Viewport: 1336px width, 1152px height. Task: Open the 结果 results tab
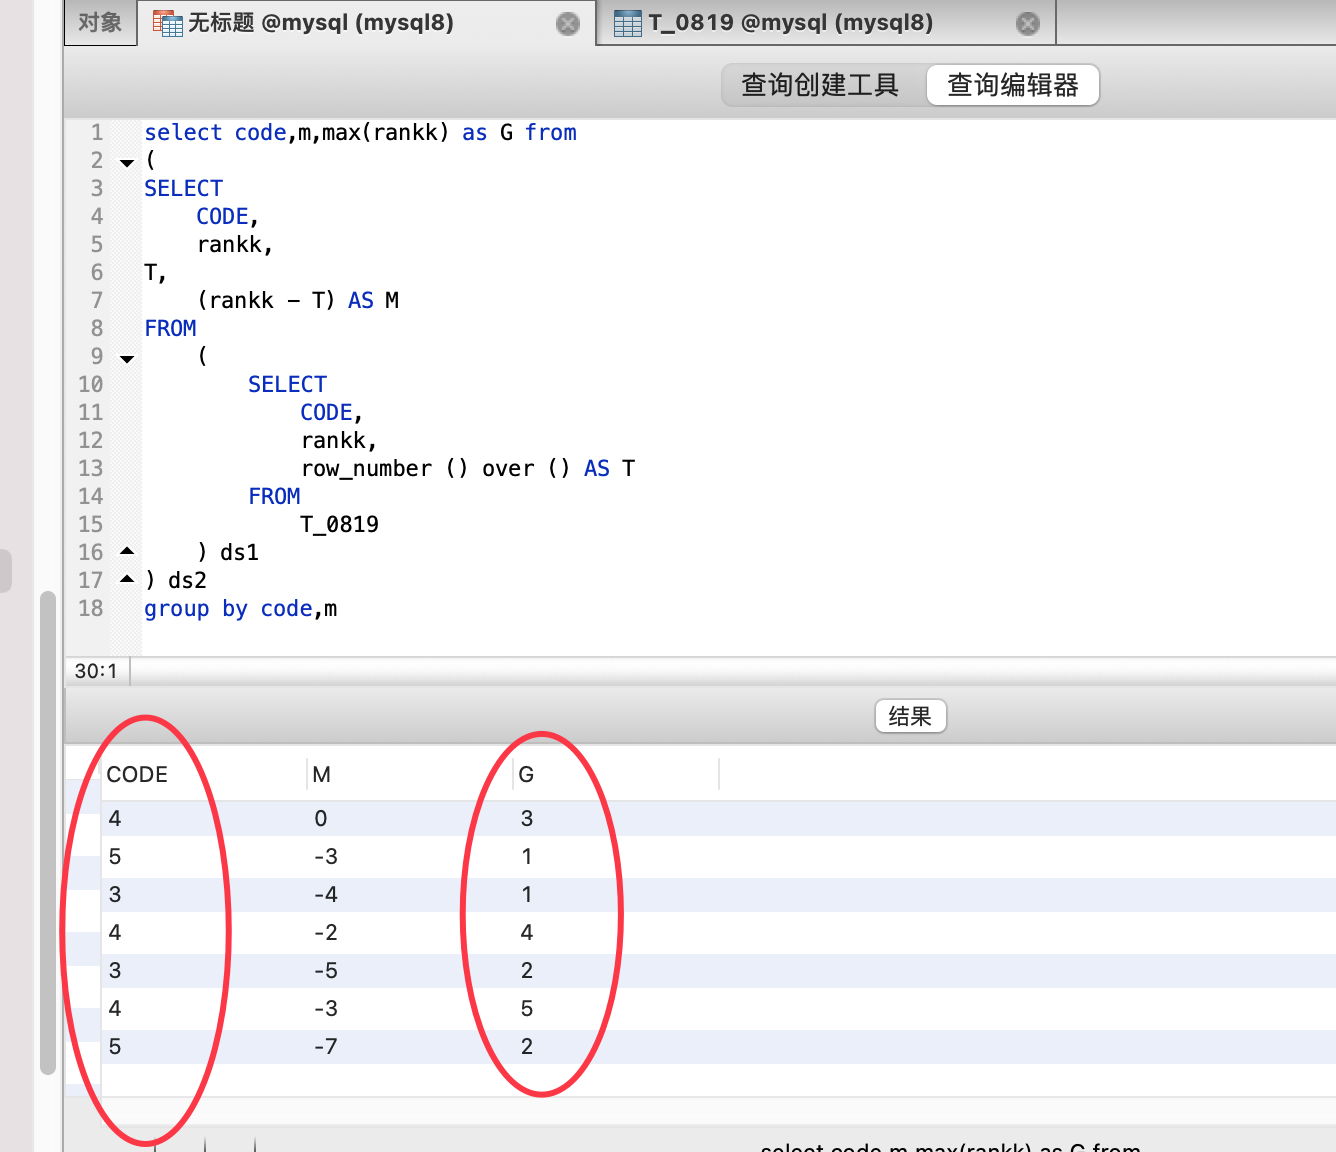coord(910,716)
